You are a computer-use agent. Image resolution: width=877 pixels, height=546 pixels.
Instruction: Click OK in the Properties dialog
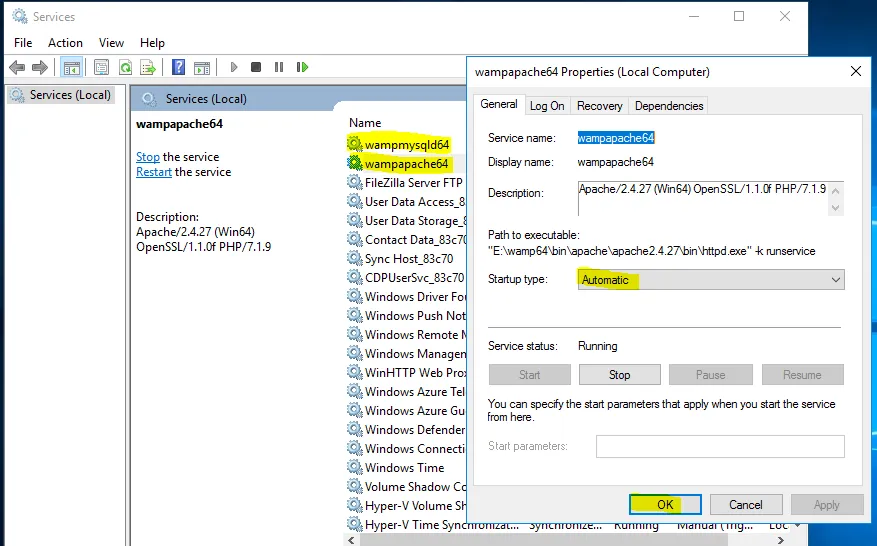[x=665, y=505]
